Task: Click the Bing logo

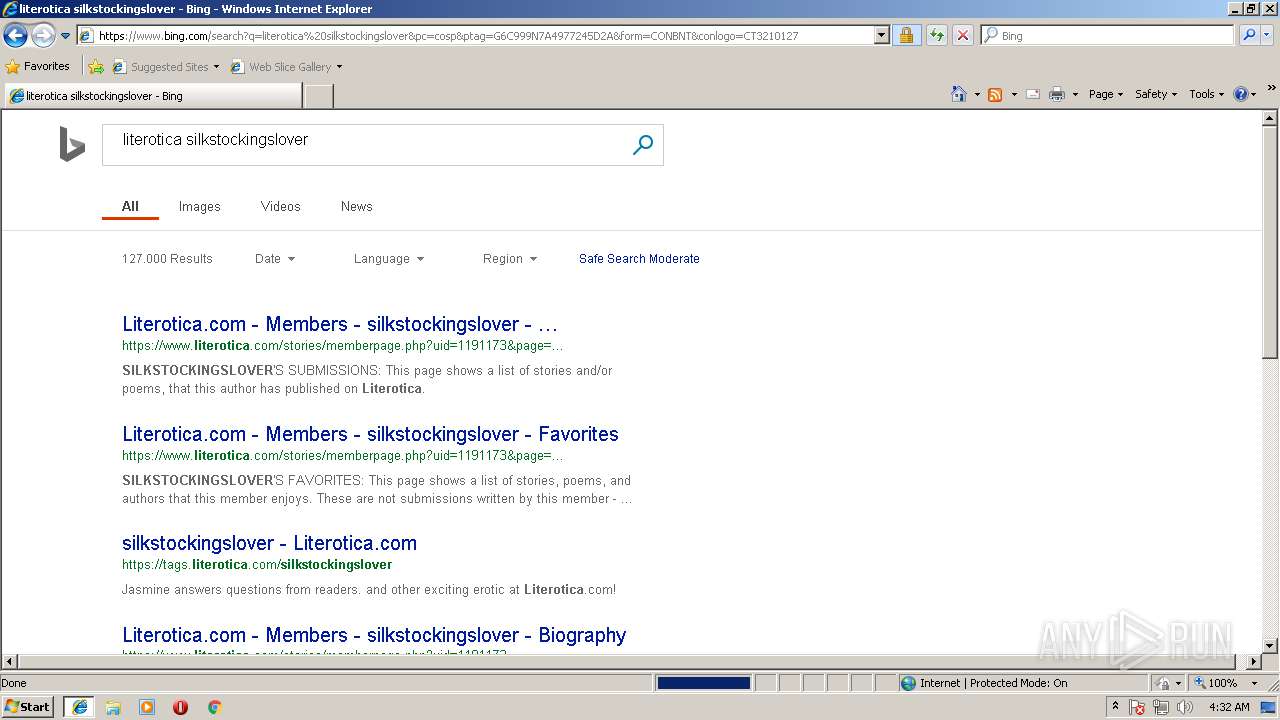Action: pos(72,144)
